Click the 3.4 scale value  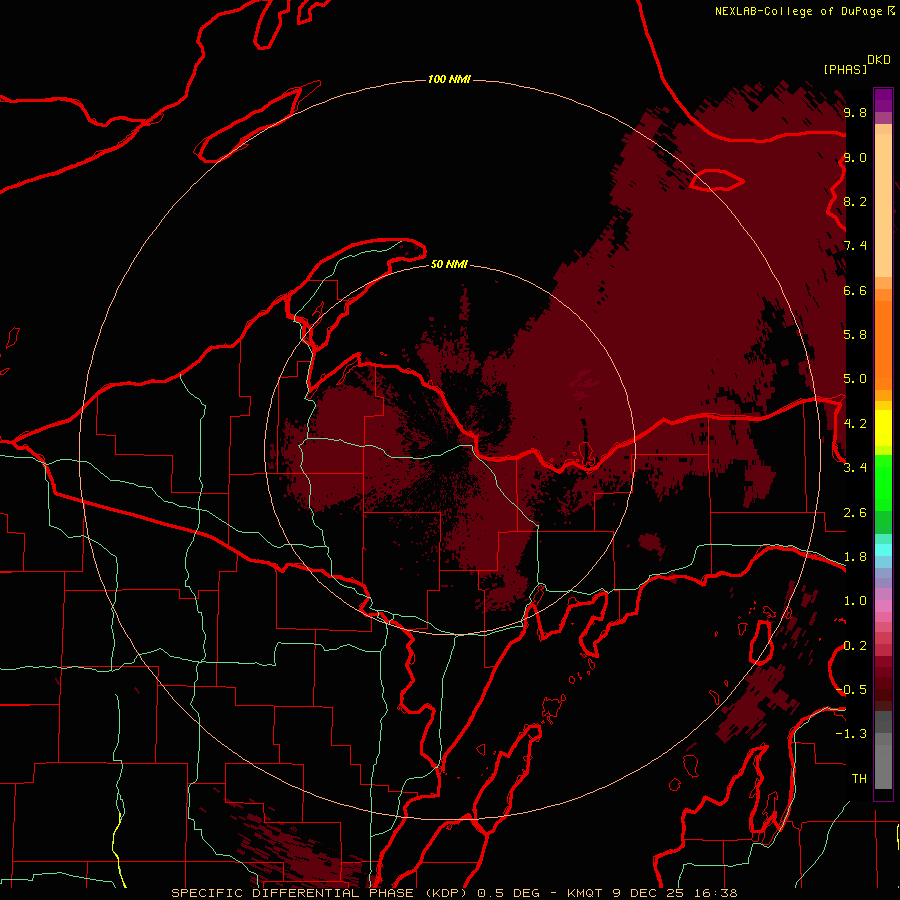coord(855,467)
